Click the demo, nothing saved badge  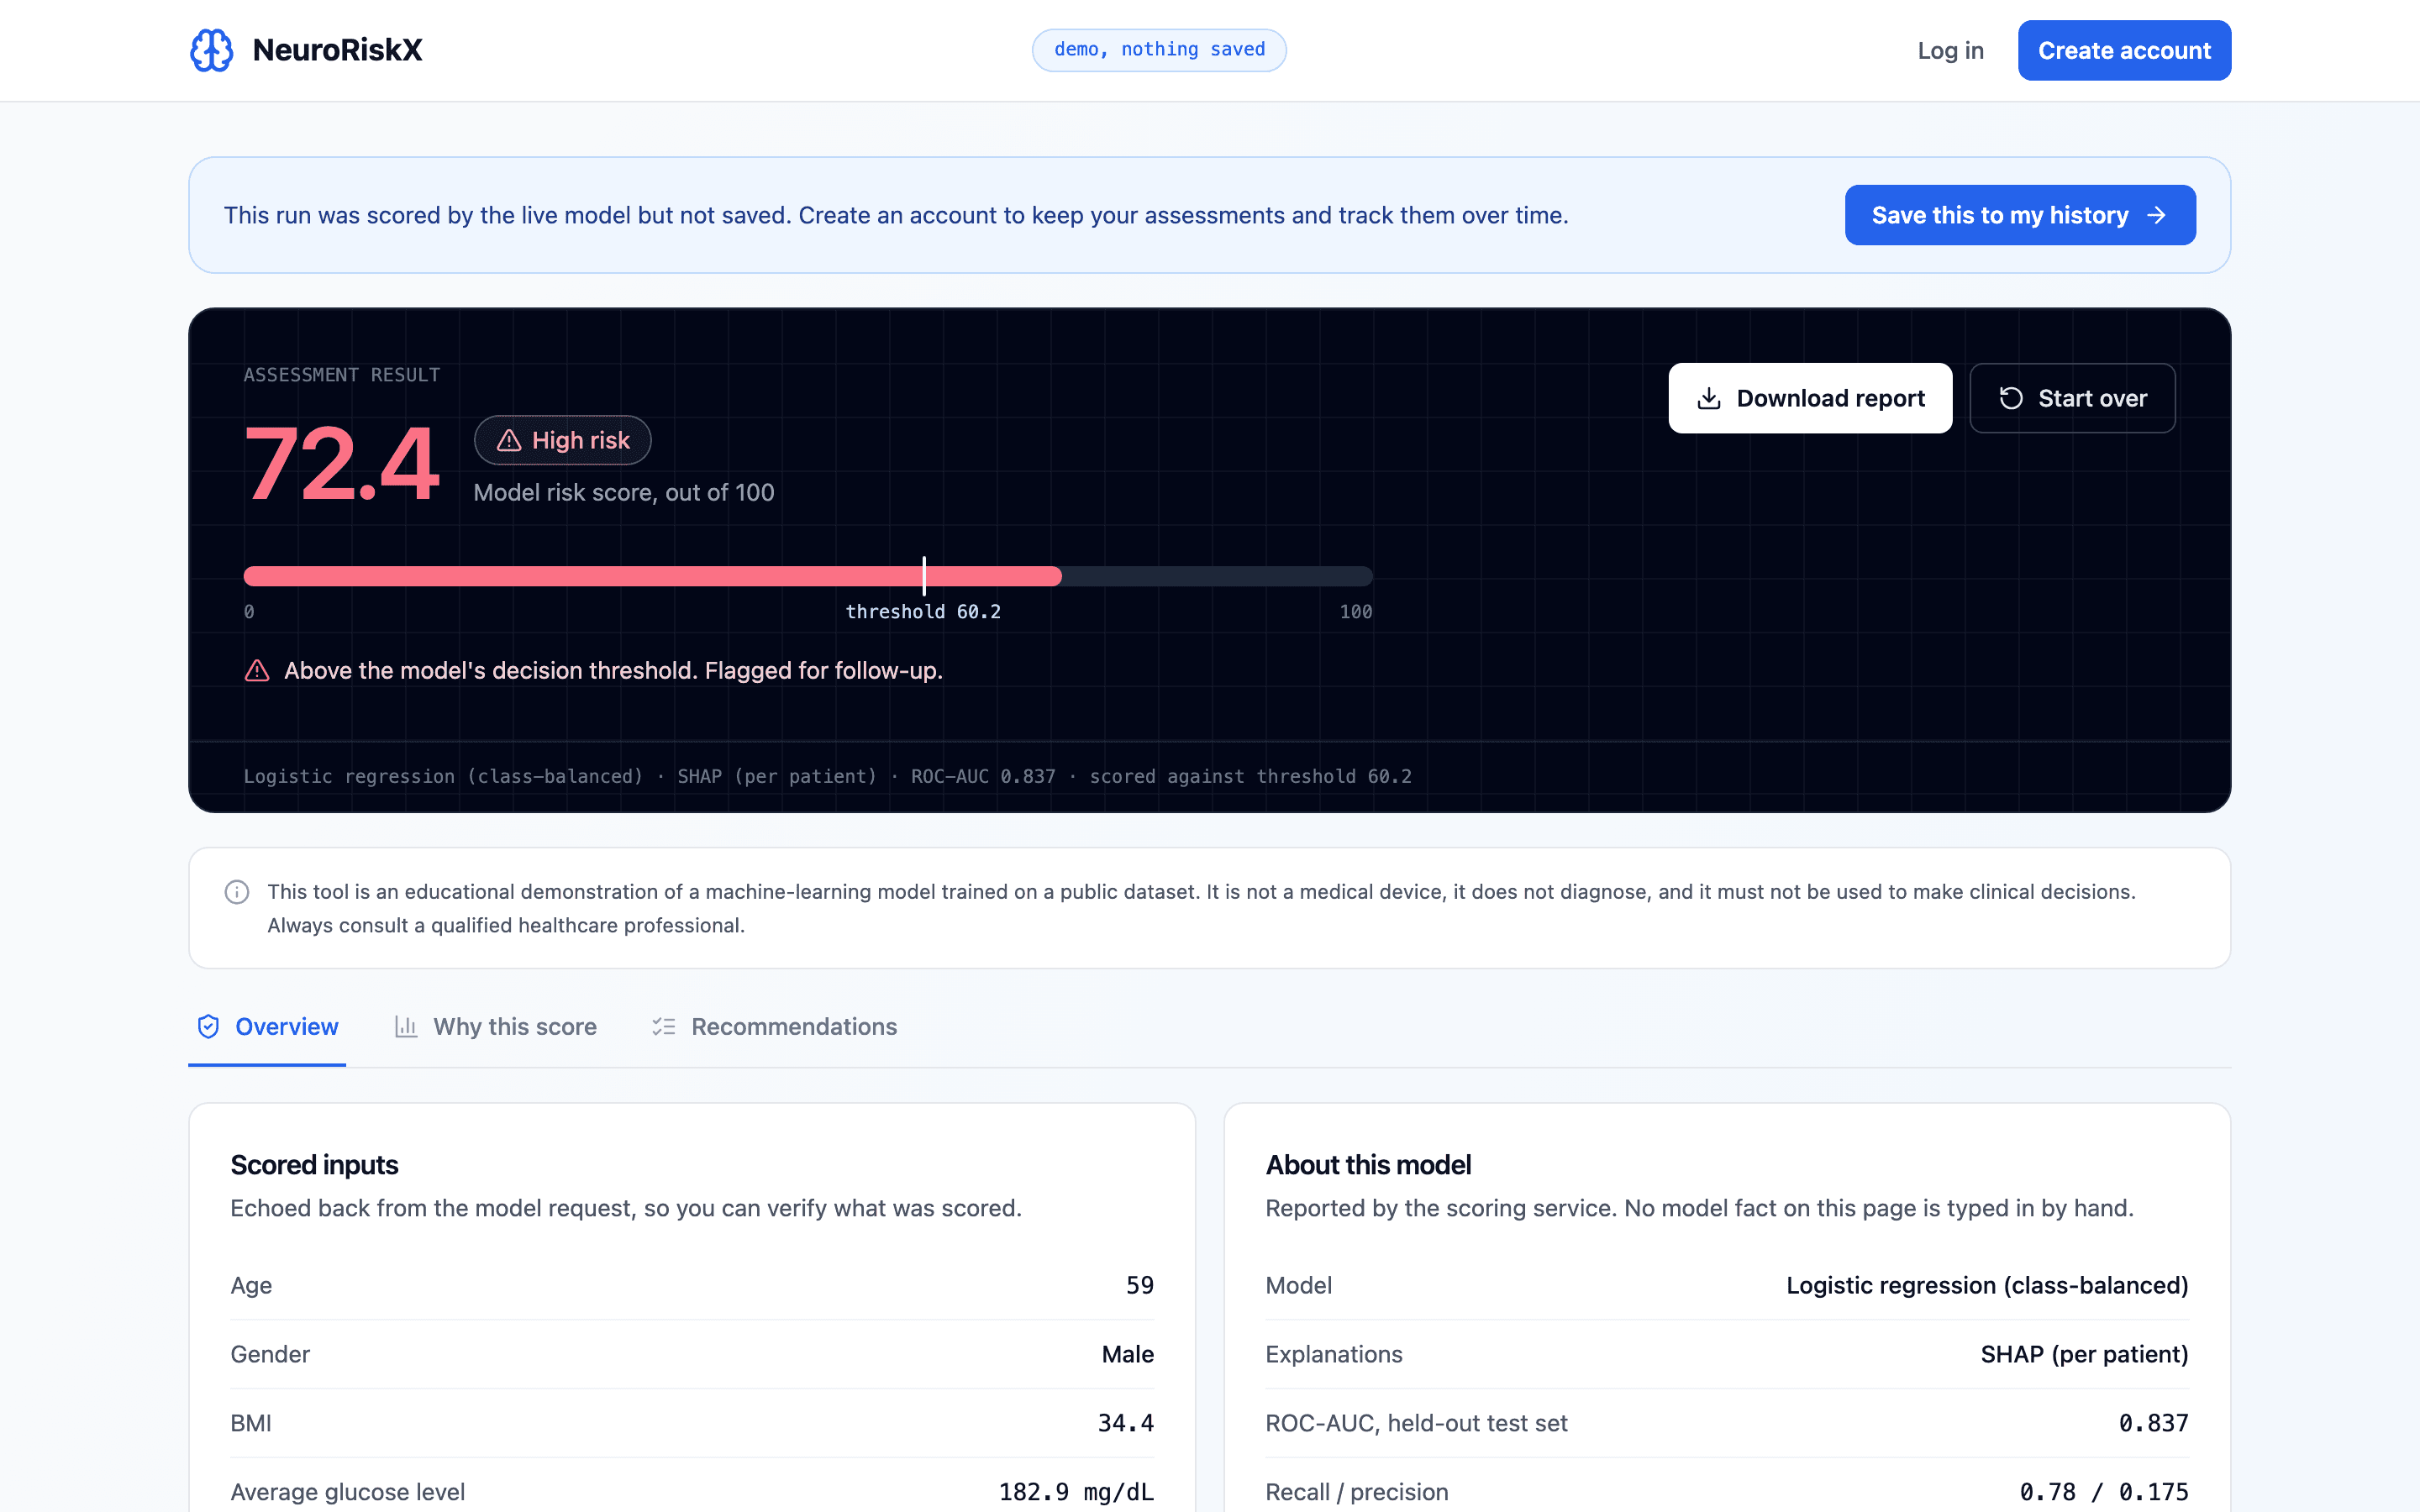click(x=1159, y=50)
